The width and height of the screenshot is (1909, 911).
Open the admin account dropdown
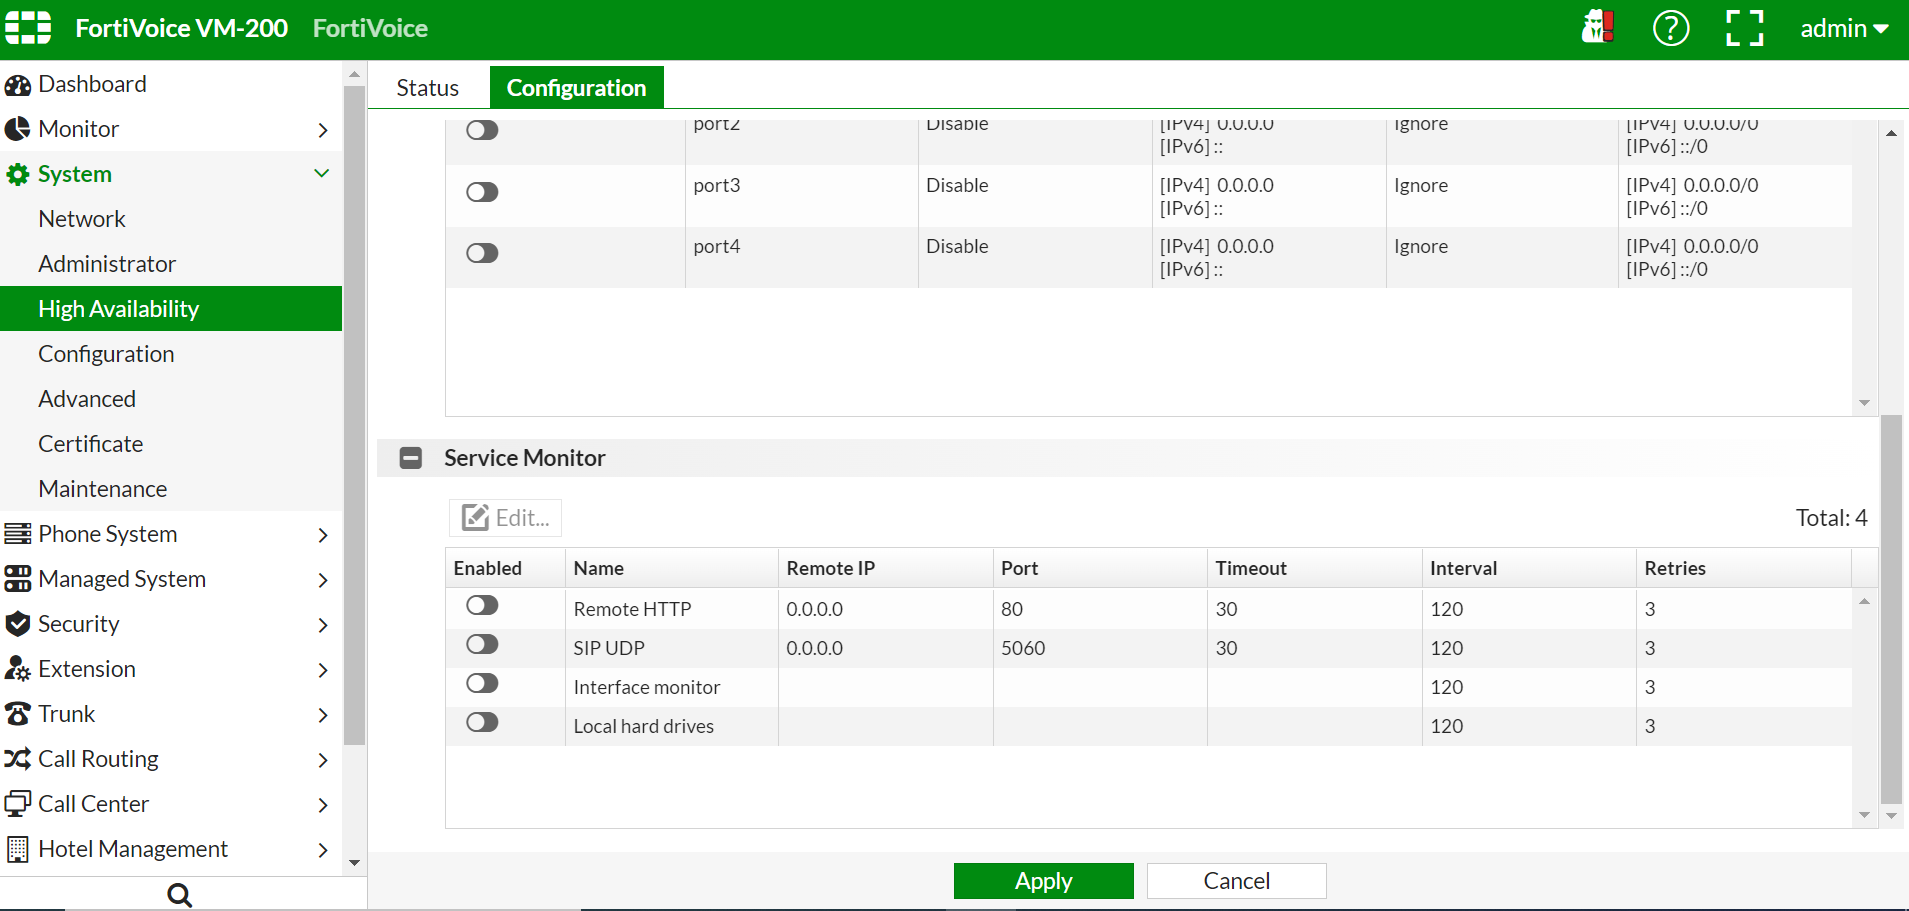[x=1843, y=28]
